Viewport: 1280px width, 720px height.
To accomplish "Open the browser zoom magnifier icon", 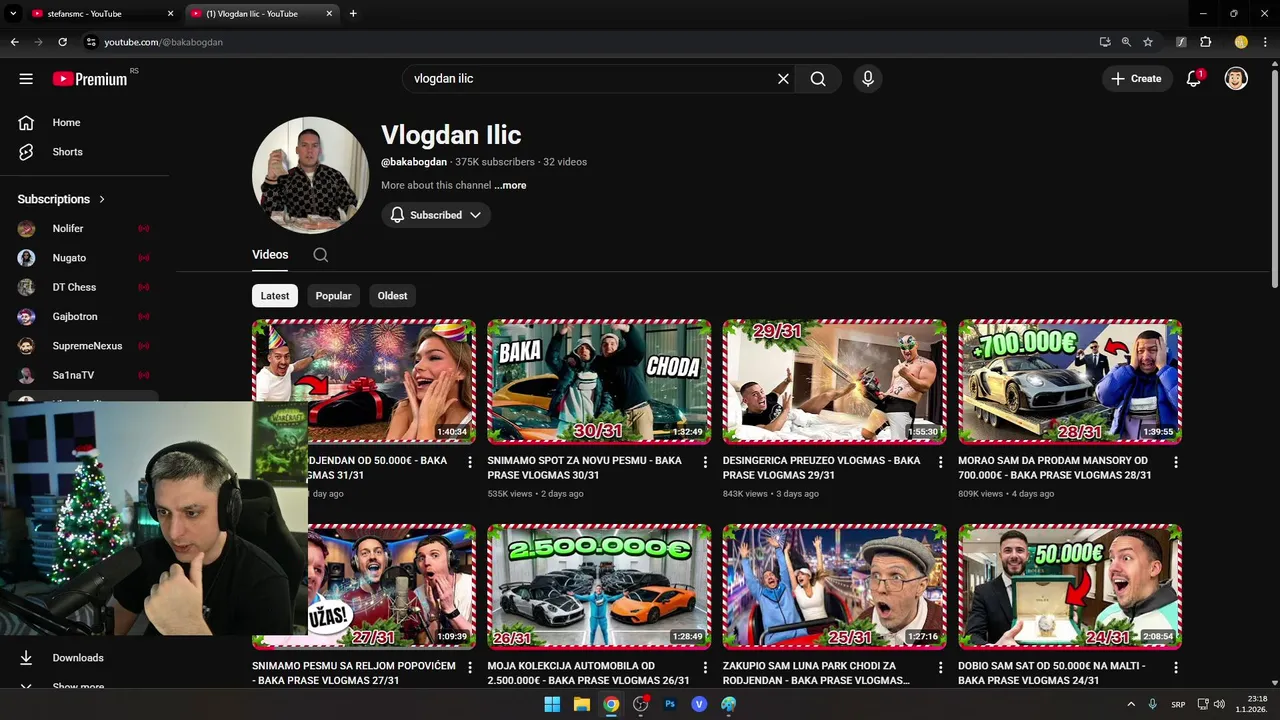I will [1126, 42].
